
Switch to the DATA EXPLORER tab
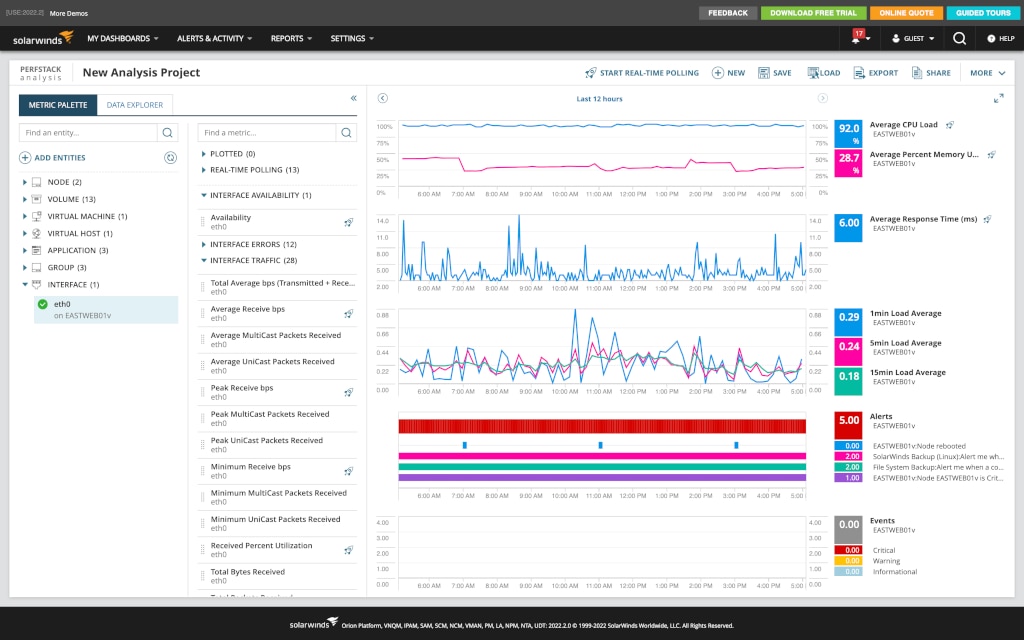(134, 103)
